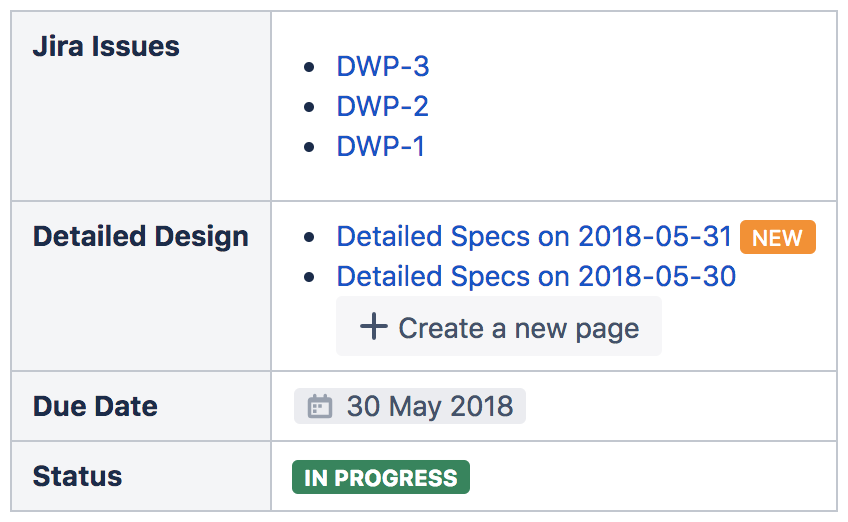
Task: Open the DWP-3 Jira issue link
Action: tap(382, 67)
